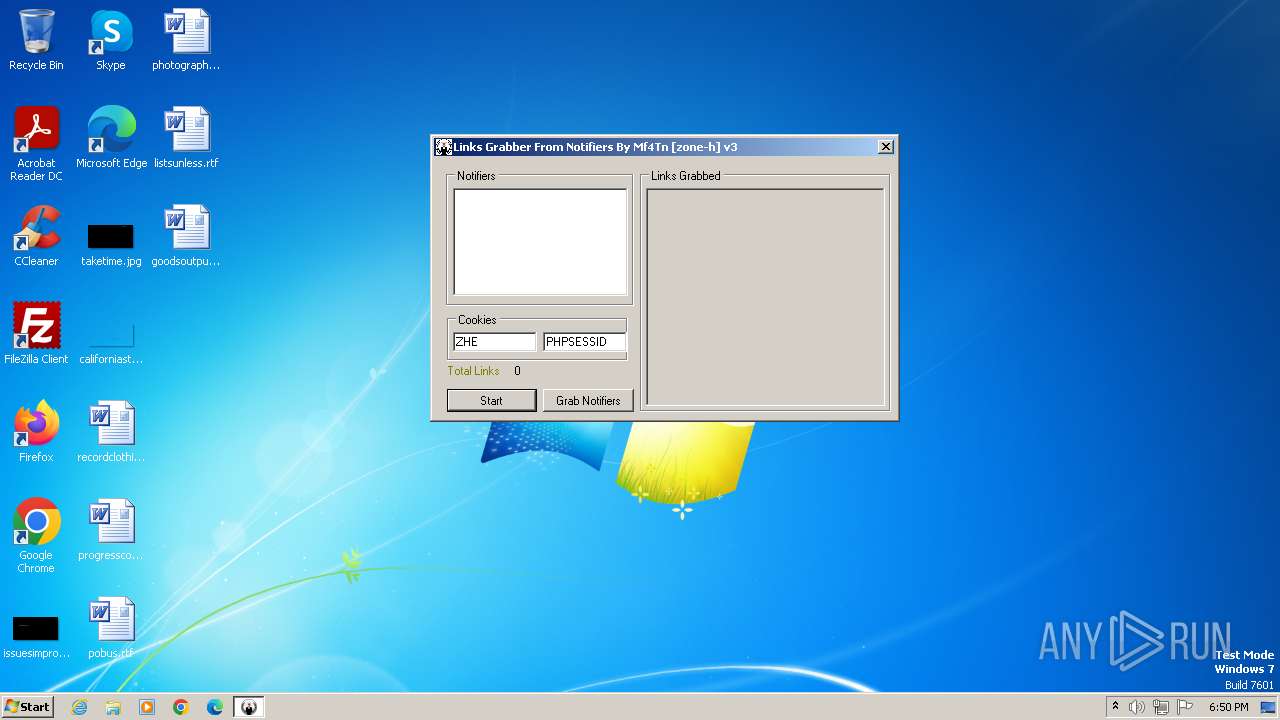Screen dimensions: 1280x720
Task: Click the Links Grabbed list area
Action: click(765, 297)
